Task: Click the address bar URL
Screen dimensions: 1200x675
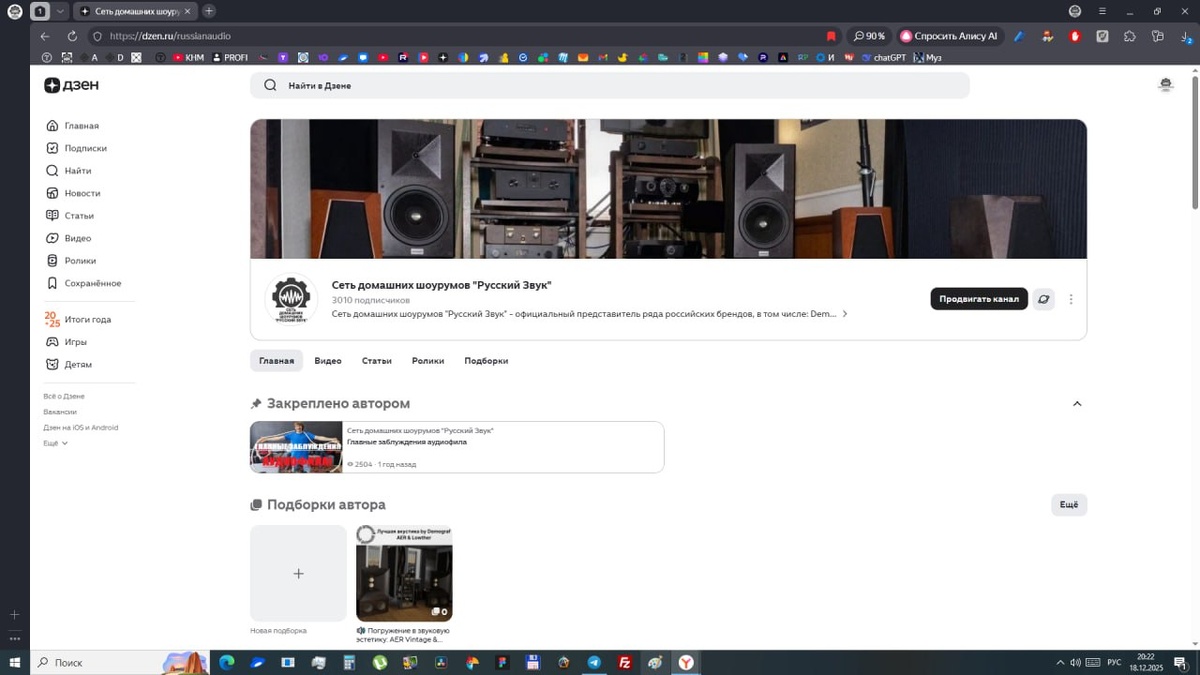Action: tap(170, 36)
